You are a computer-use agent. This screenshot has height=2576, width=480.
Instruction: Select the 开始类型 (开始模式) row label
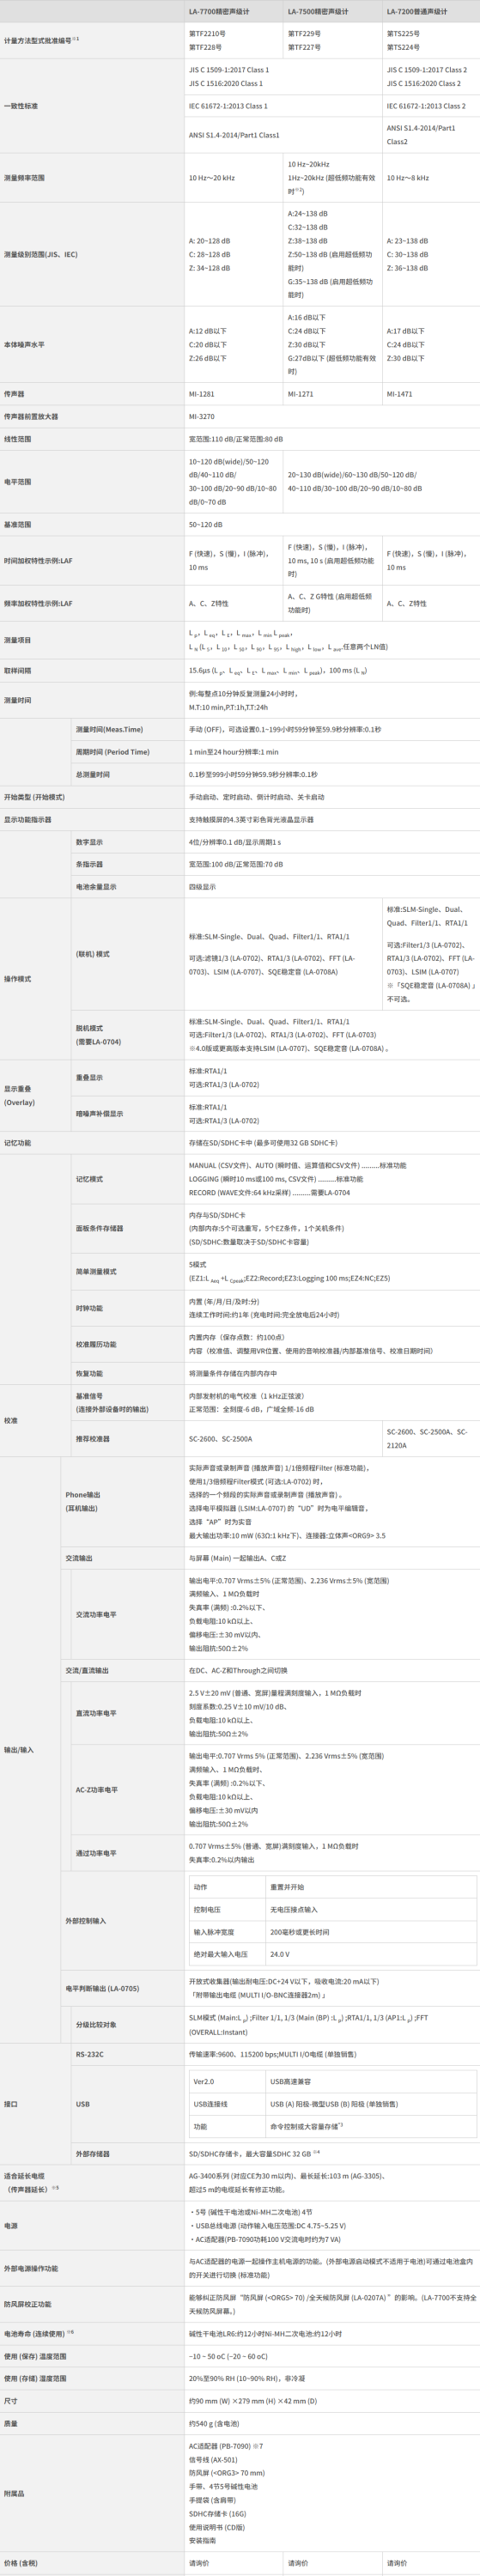(x=34, y=798)
